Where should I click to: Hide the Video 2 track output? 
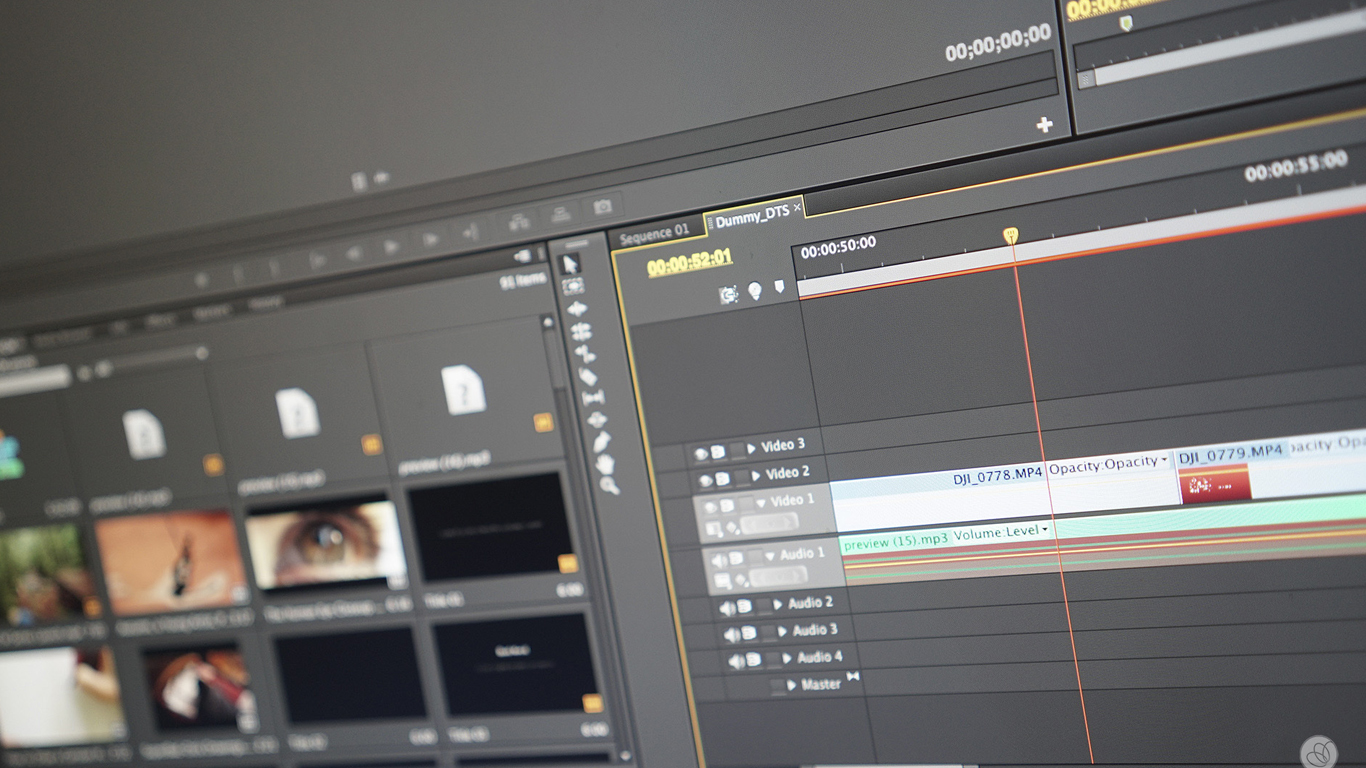pyautogui.click(x=708, y=481)
